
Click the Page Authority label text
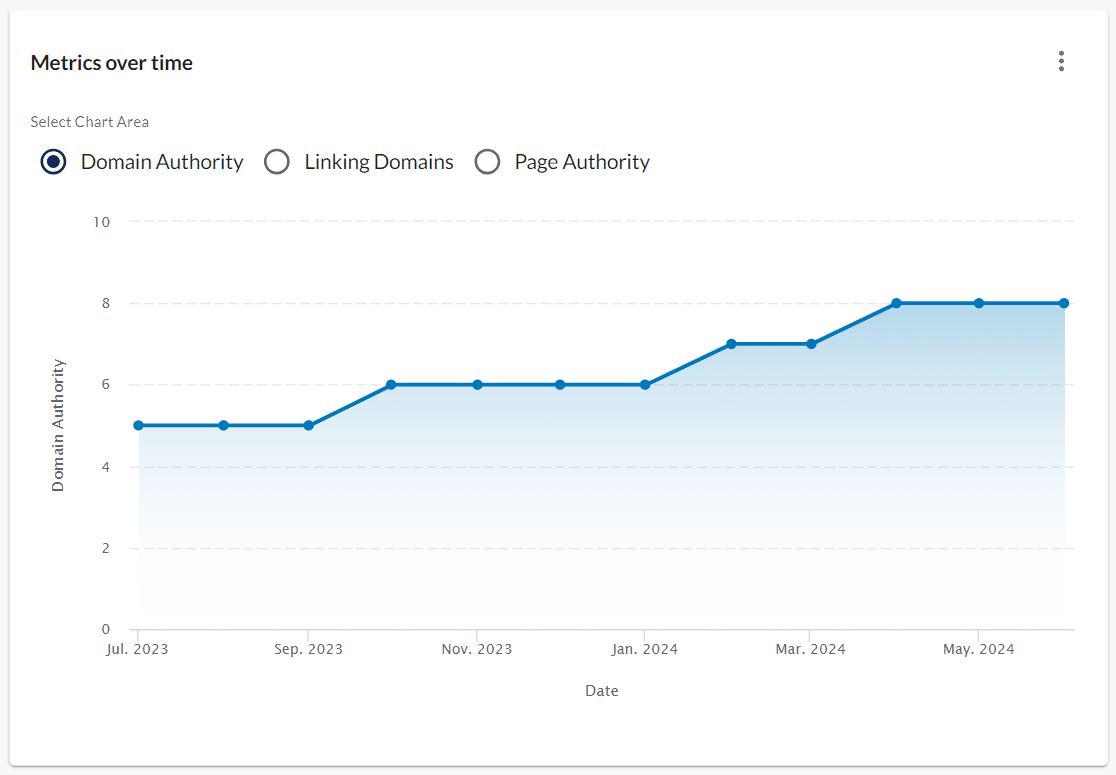click(581, 161)
